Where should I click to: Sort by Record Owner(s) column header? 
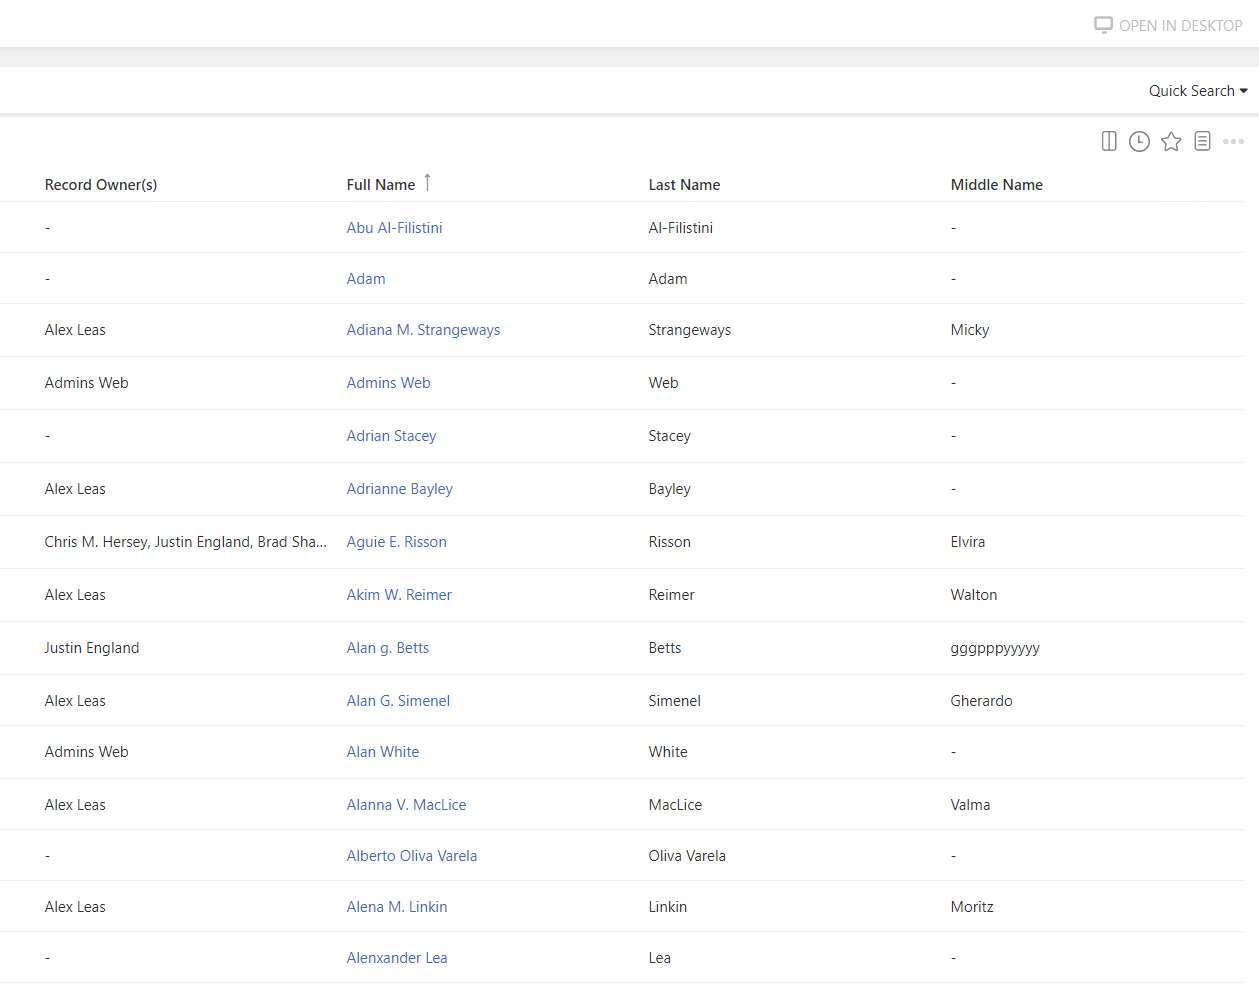click(101, 185)
